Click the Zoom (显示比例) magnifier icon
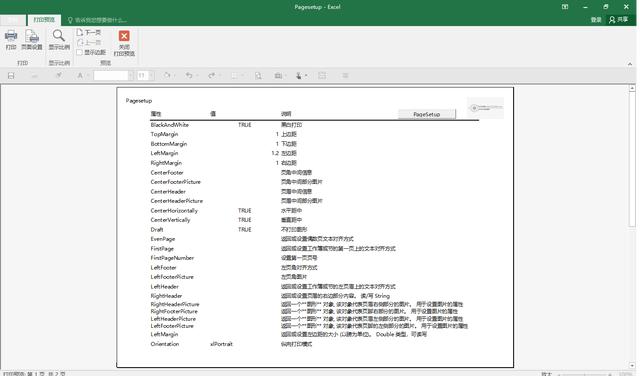Screen dimensions: 640x376 59,36
